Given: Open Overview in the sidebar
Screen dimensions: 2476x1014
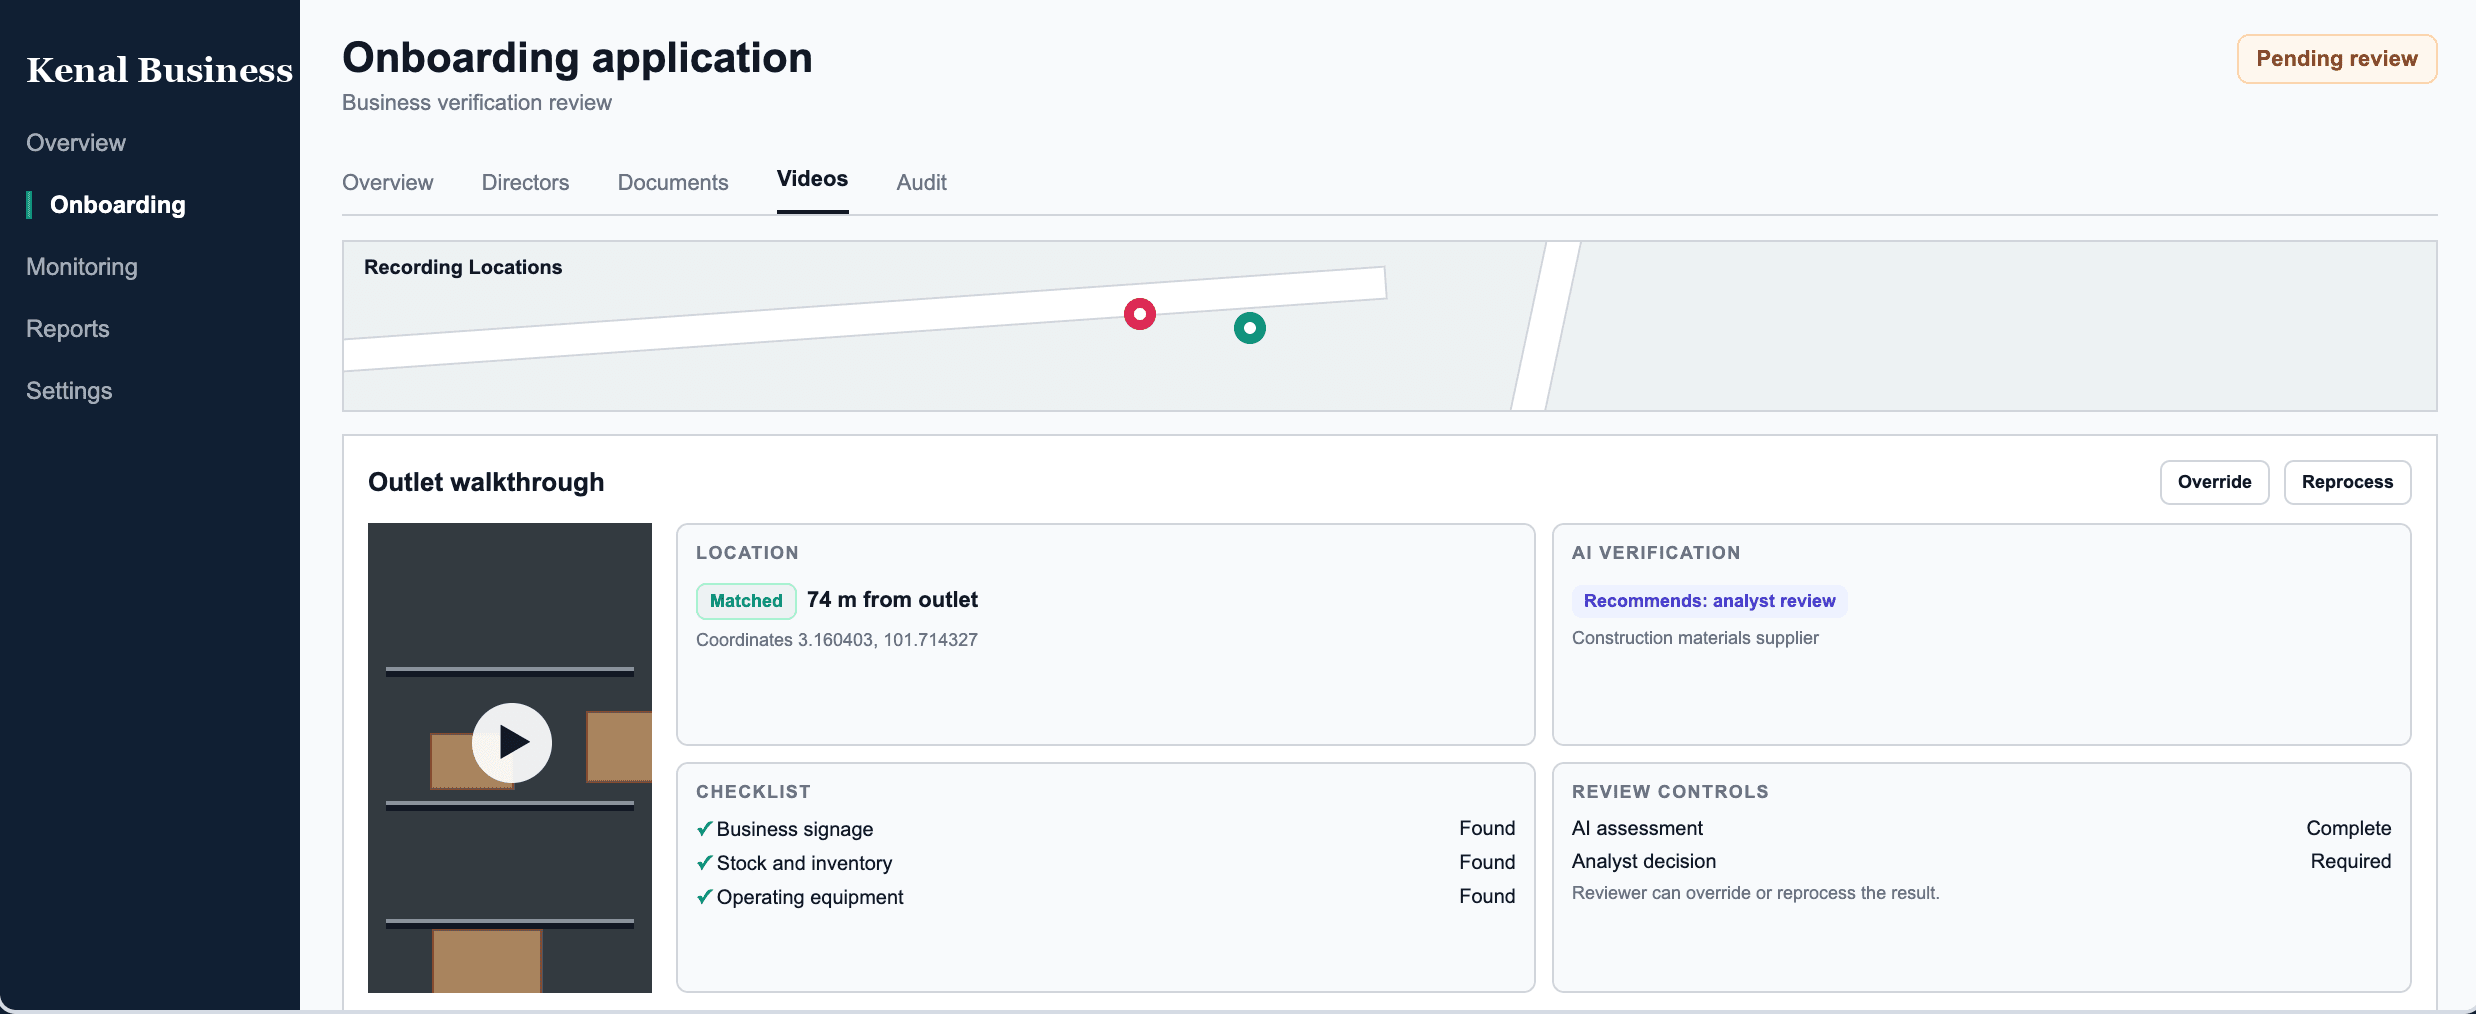Looking at the screenshot, I should [76, 143].
